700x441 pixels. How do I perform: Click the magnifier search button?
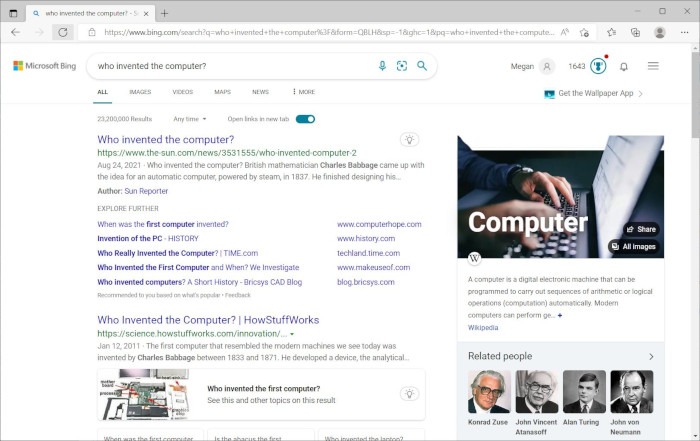tap(422, 66)
